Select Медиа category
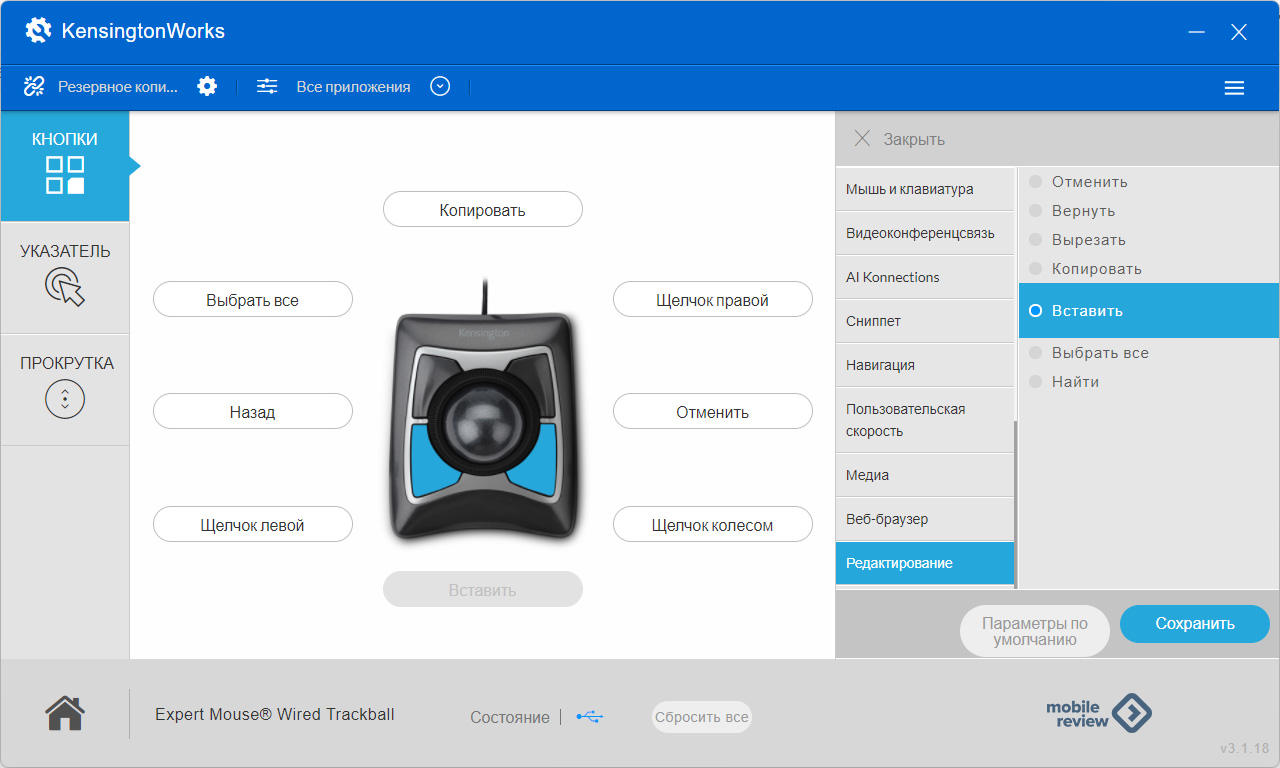Image resolution: width=1280 pixels, height=768 pixels. [x=925, y=475]
